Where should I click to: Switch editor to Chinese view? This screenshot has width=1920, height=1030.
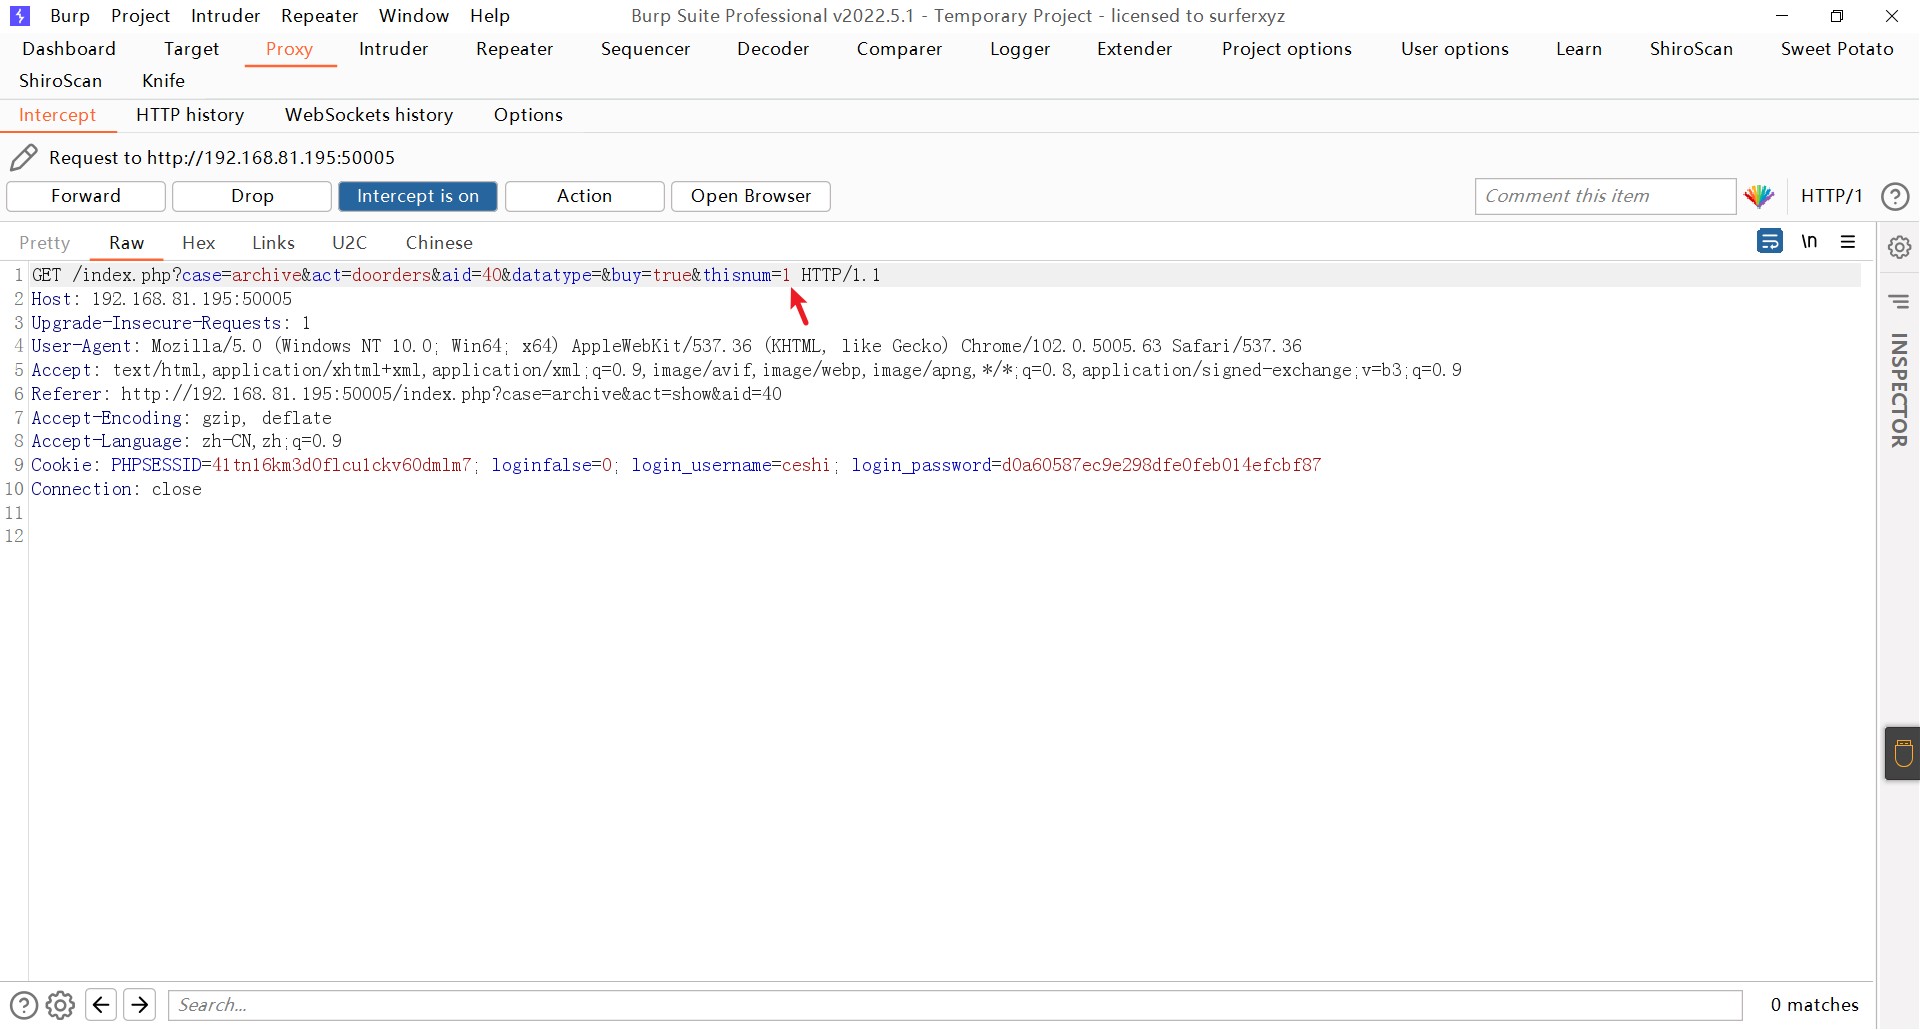pos(439,243)
